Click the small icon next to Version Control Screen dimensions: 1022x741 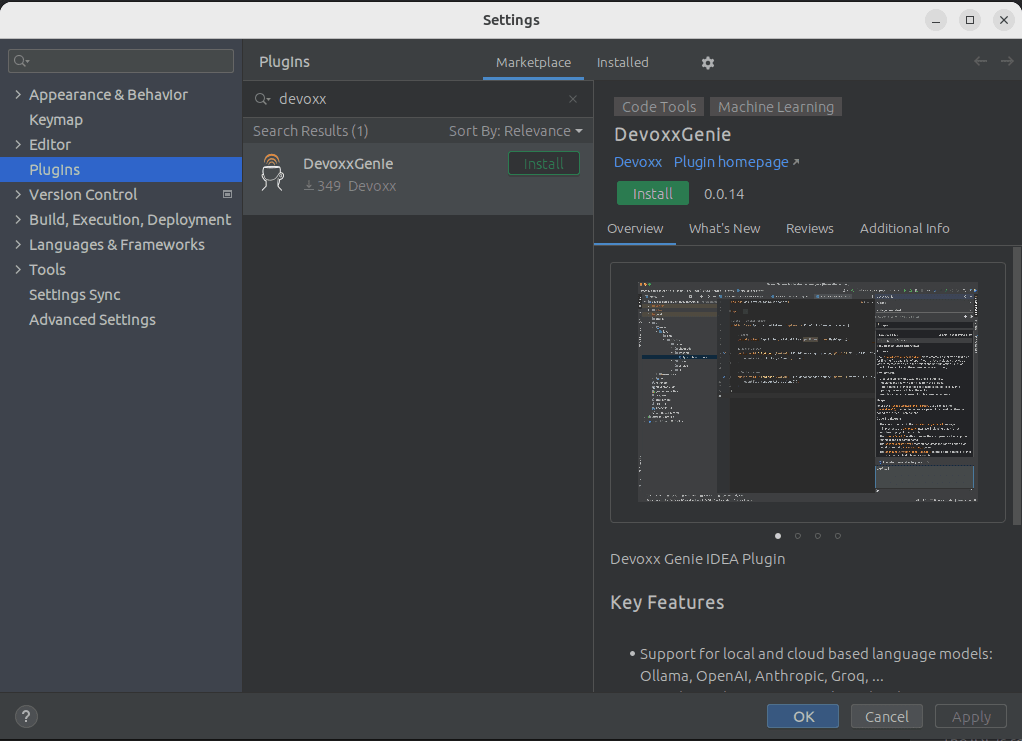227,194
